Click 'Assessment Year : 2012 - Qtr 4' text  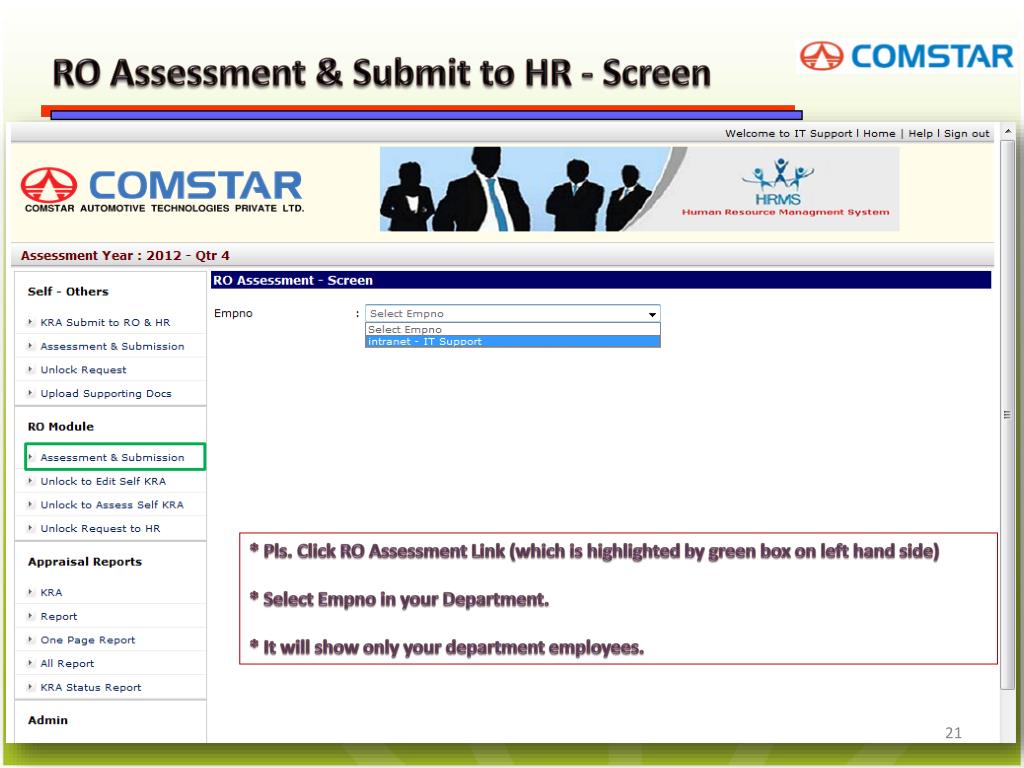click(125, 255)
